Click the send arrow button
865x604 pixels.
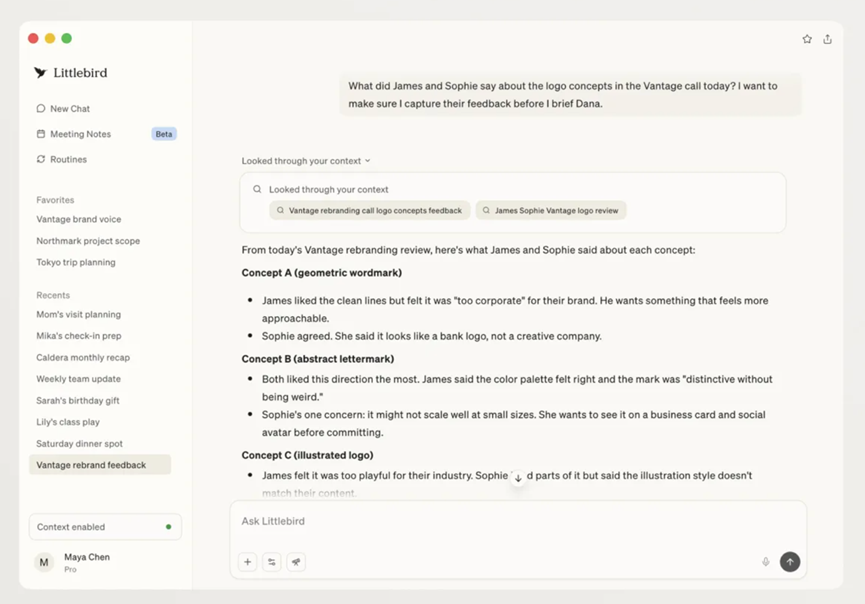(790, 562)
